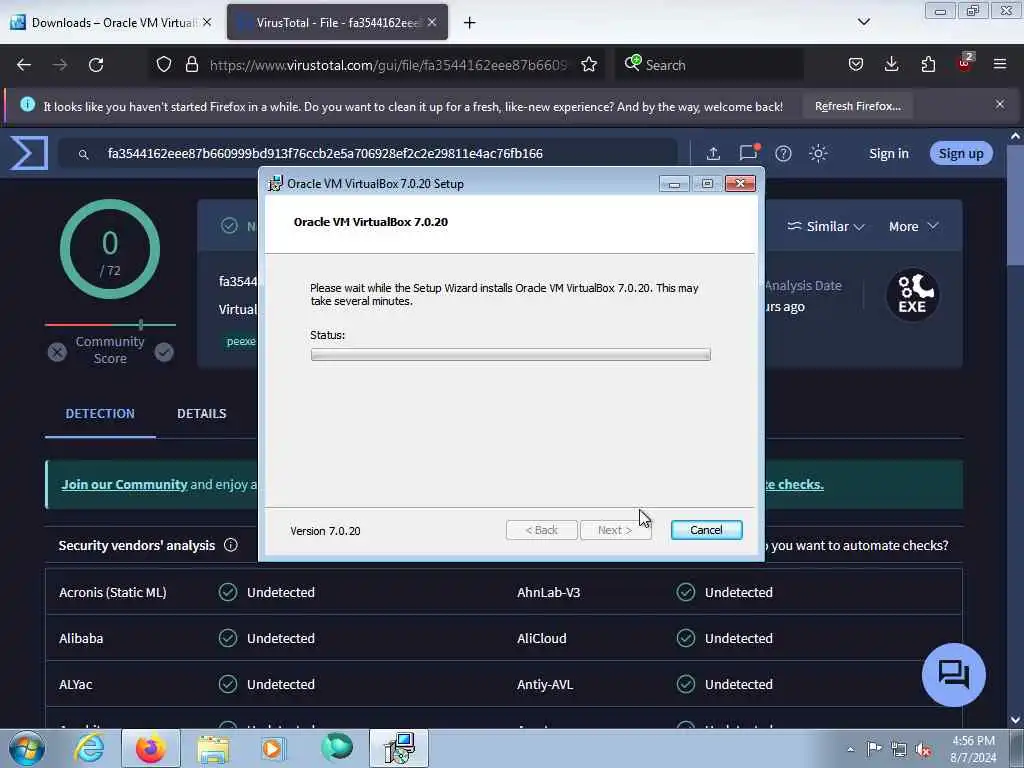
Task: Click the Acronis (Static ML) vendor name
Action: [113, 592]
